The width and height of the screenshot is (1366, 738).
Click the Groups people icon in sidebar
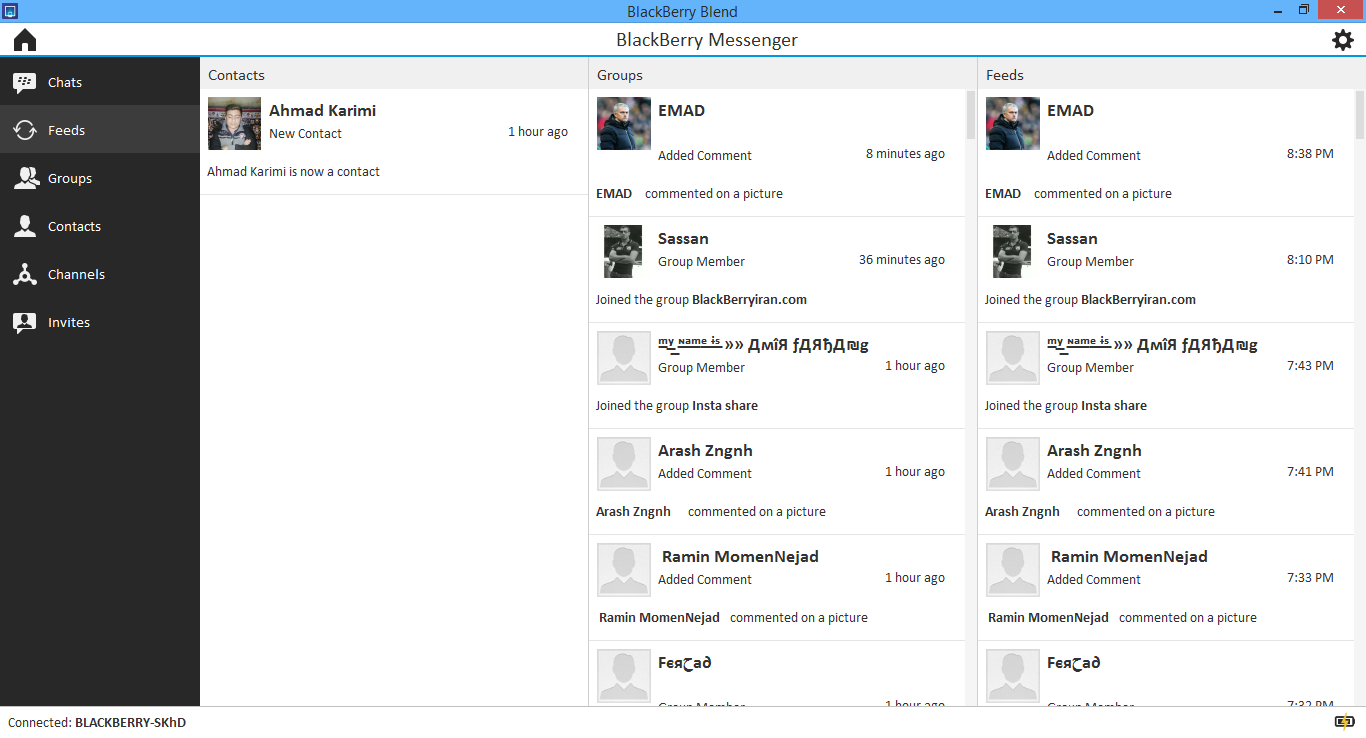(25, 178)
